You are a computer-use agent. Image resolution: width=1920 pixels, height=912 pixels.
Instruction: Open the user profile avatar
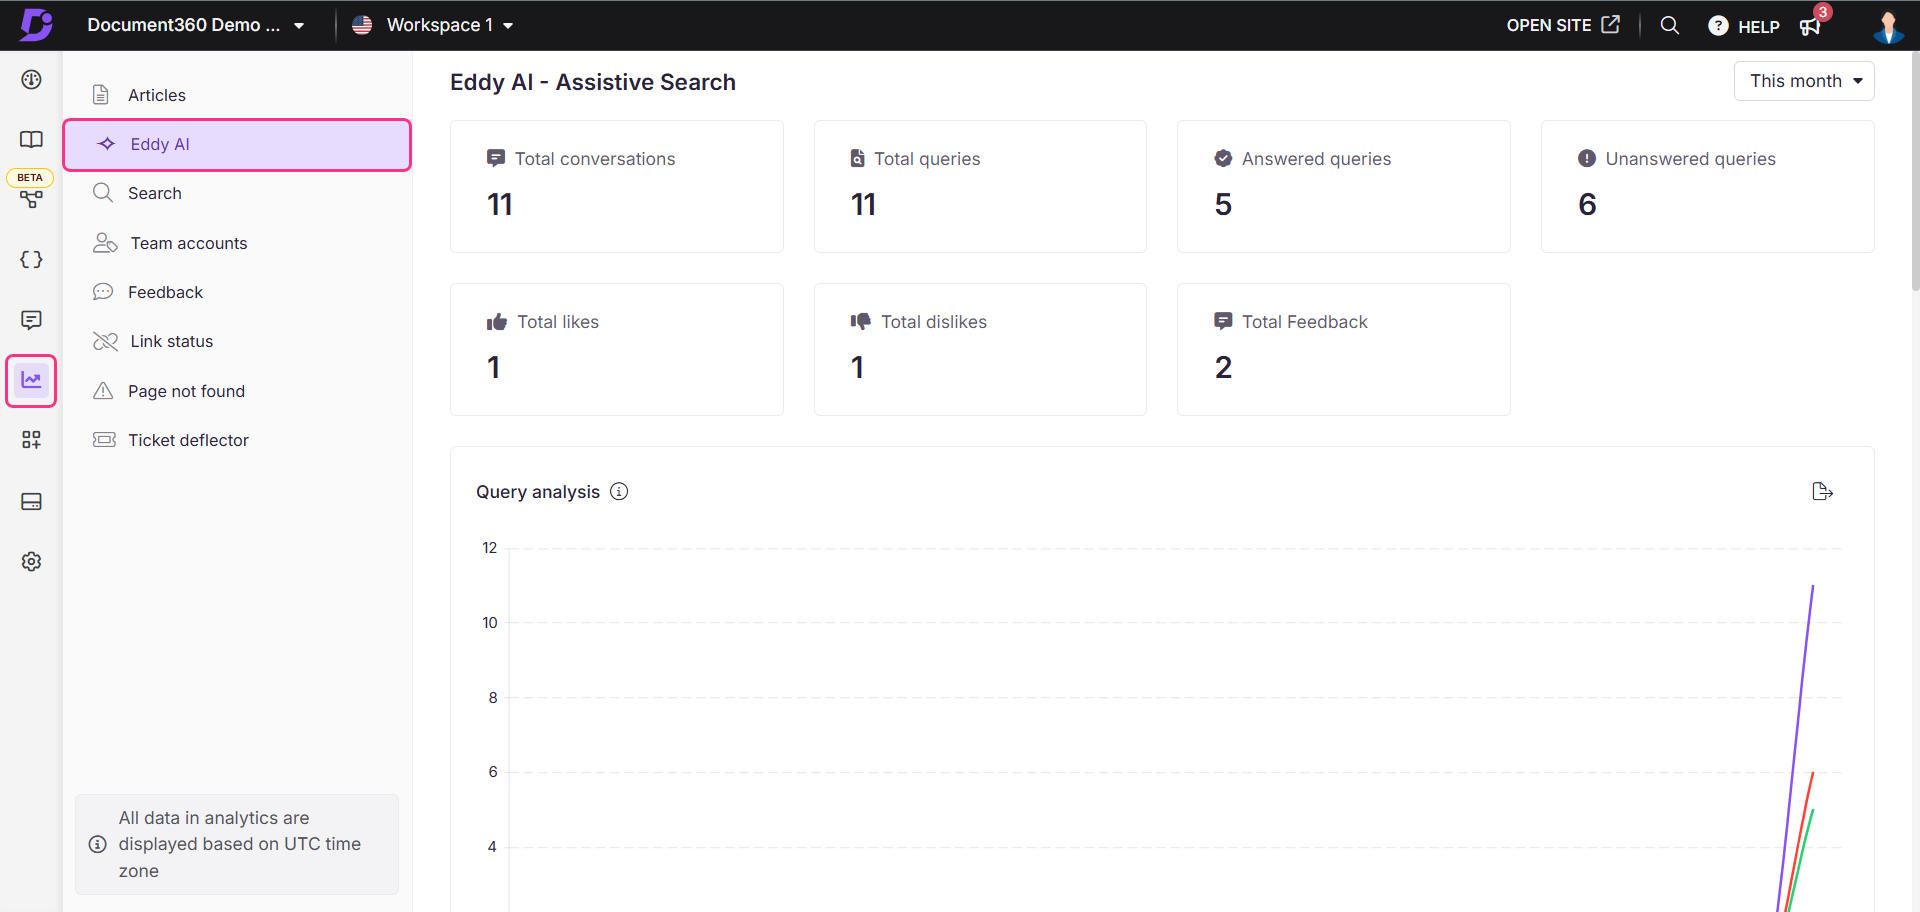(x=1888, y=26)
